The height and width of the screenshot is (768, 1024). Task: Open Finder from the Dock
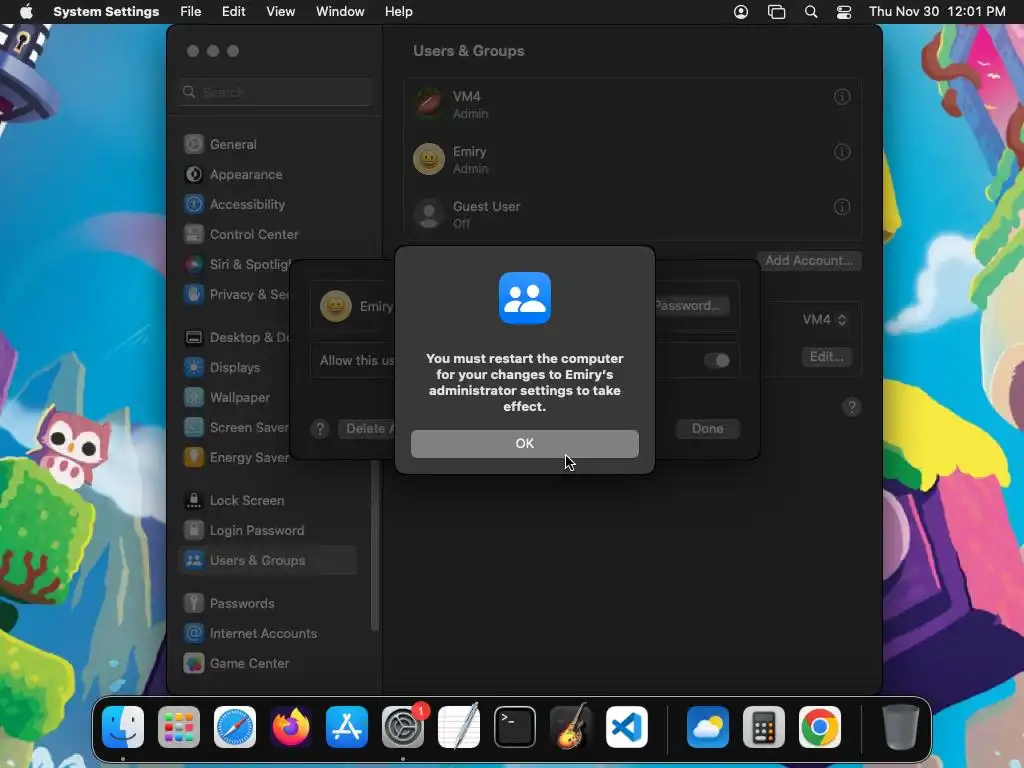click(x=123, y=727)
